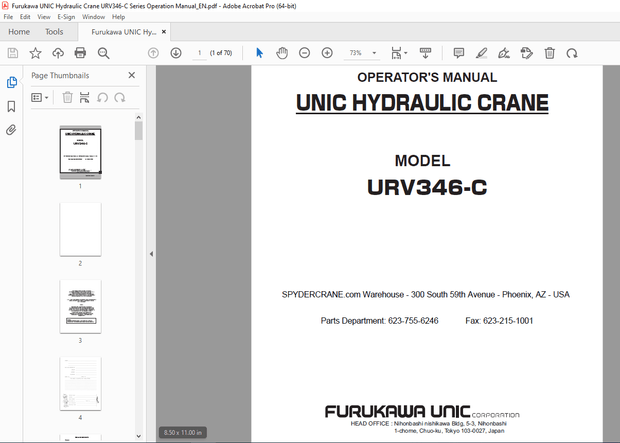Open the Find text magnifier
The height and width of the screenshot is (443, 620).
[x=103, y=53]
